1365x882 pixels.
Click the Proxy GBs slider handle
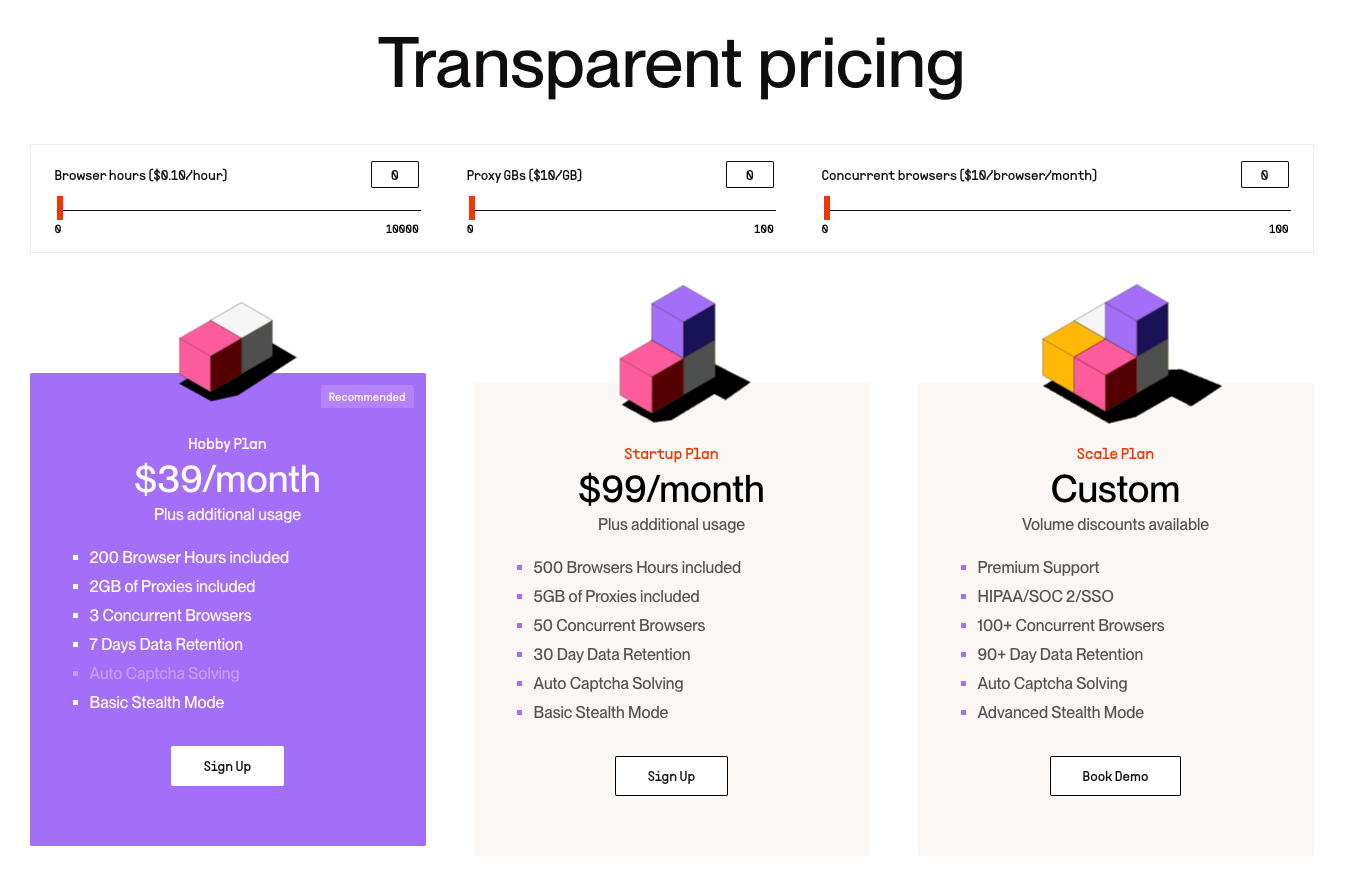pos(471,206)
